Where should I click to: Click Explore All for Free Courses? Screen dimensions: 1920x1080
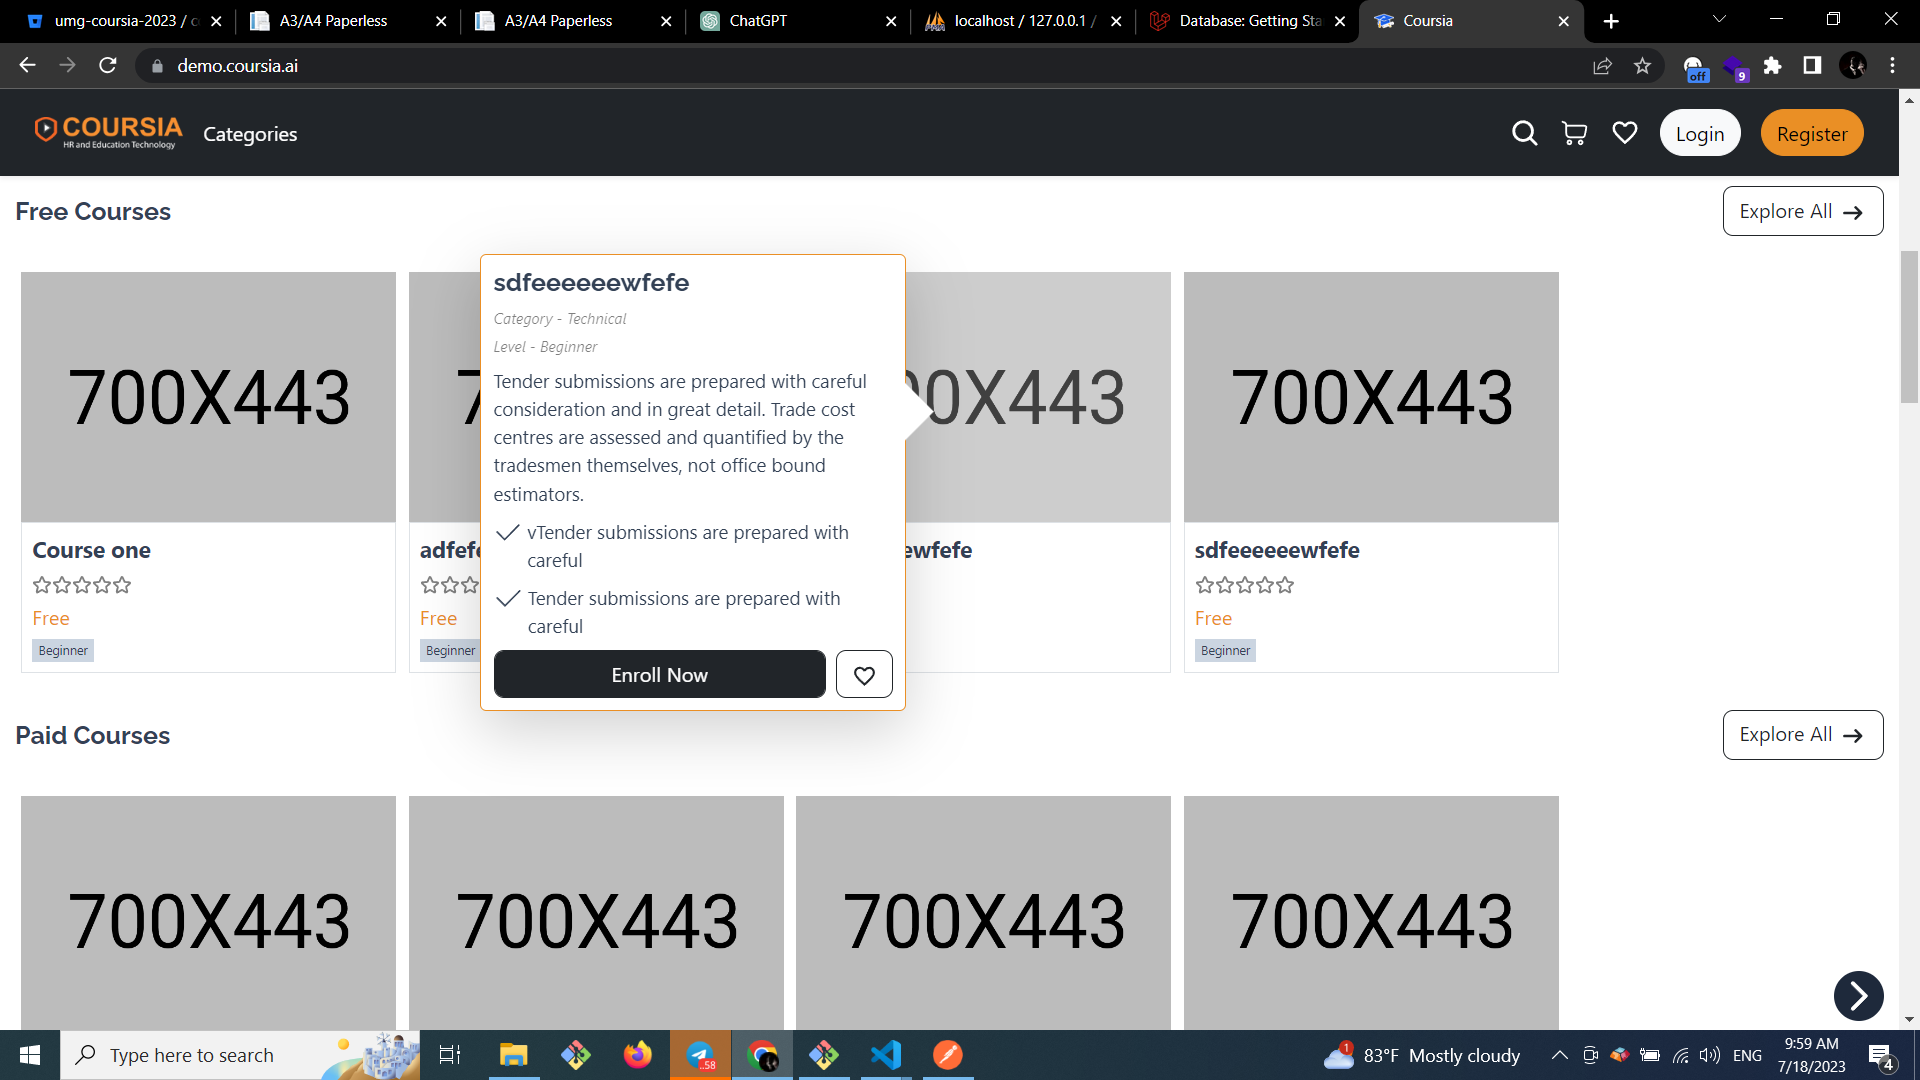[x=1802, y=211]
